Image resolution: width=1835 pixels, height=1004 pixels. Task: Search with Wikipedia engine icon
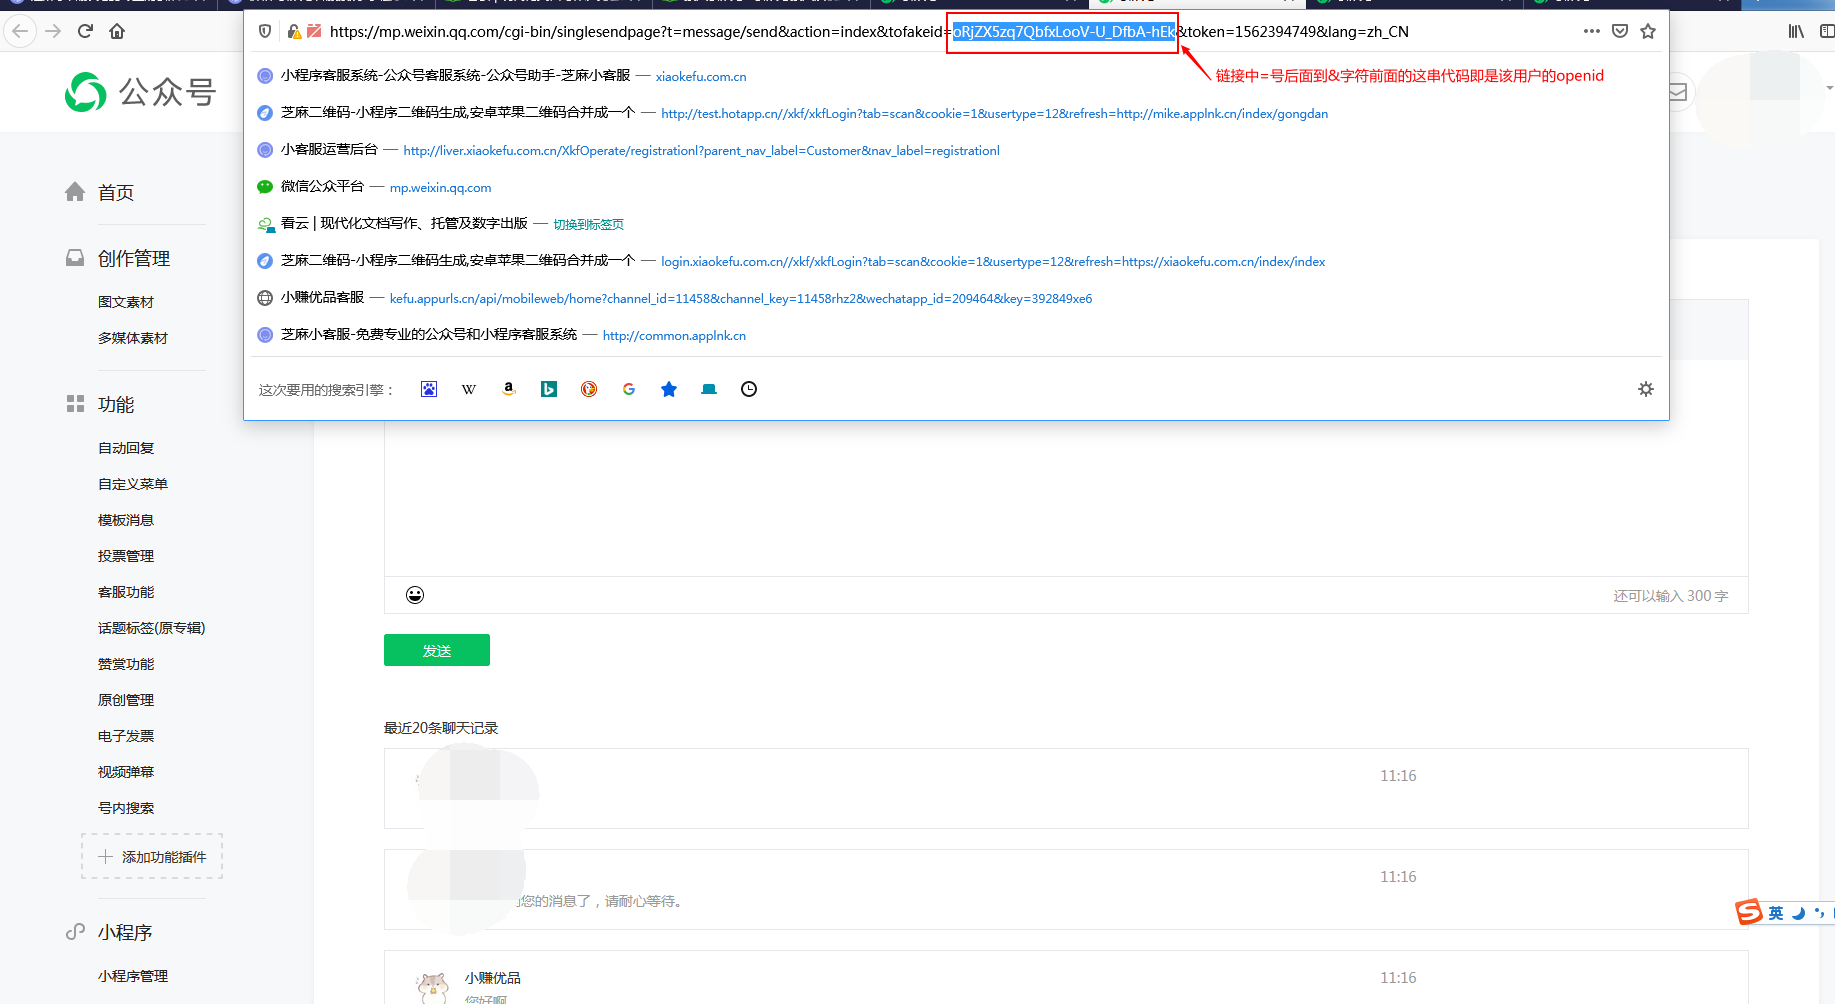tap(469, 389)
